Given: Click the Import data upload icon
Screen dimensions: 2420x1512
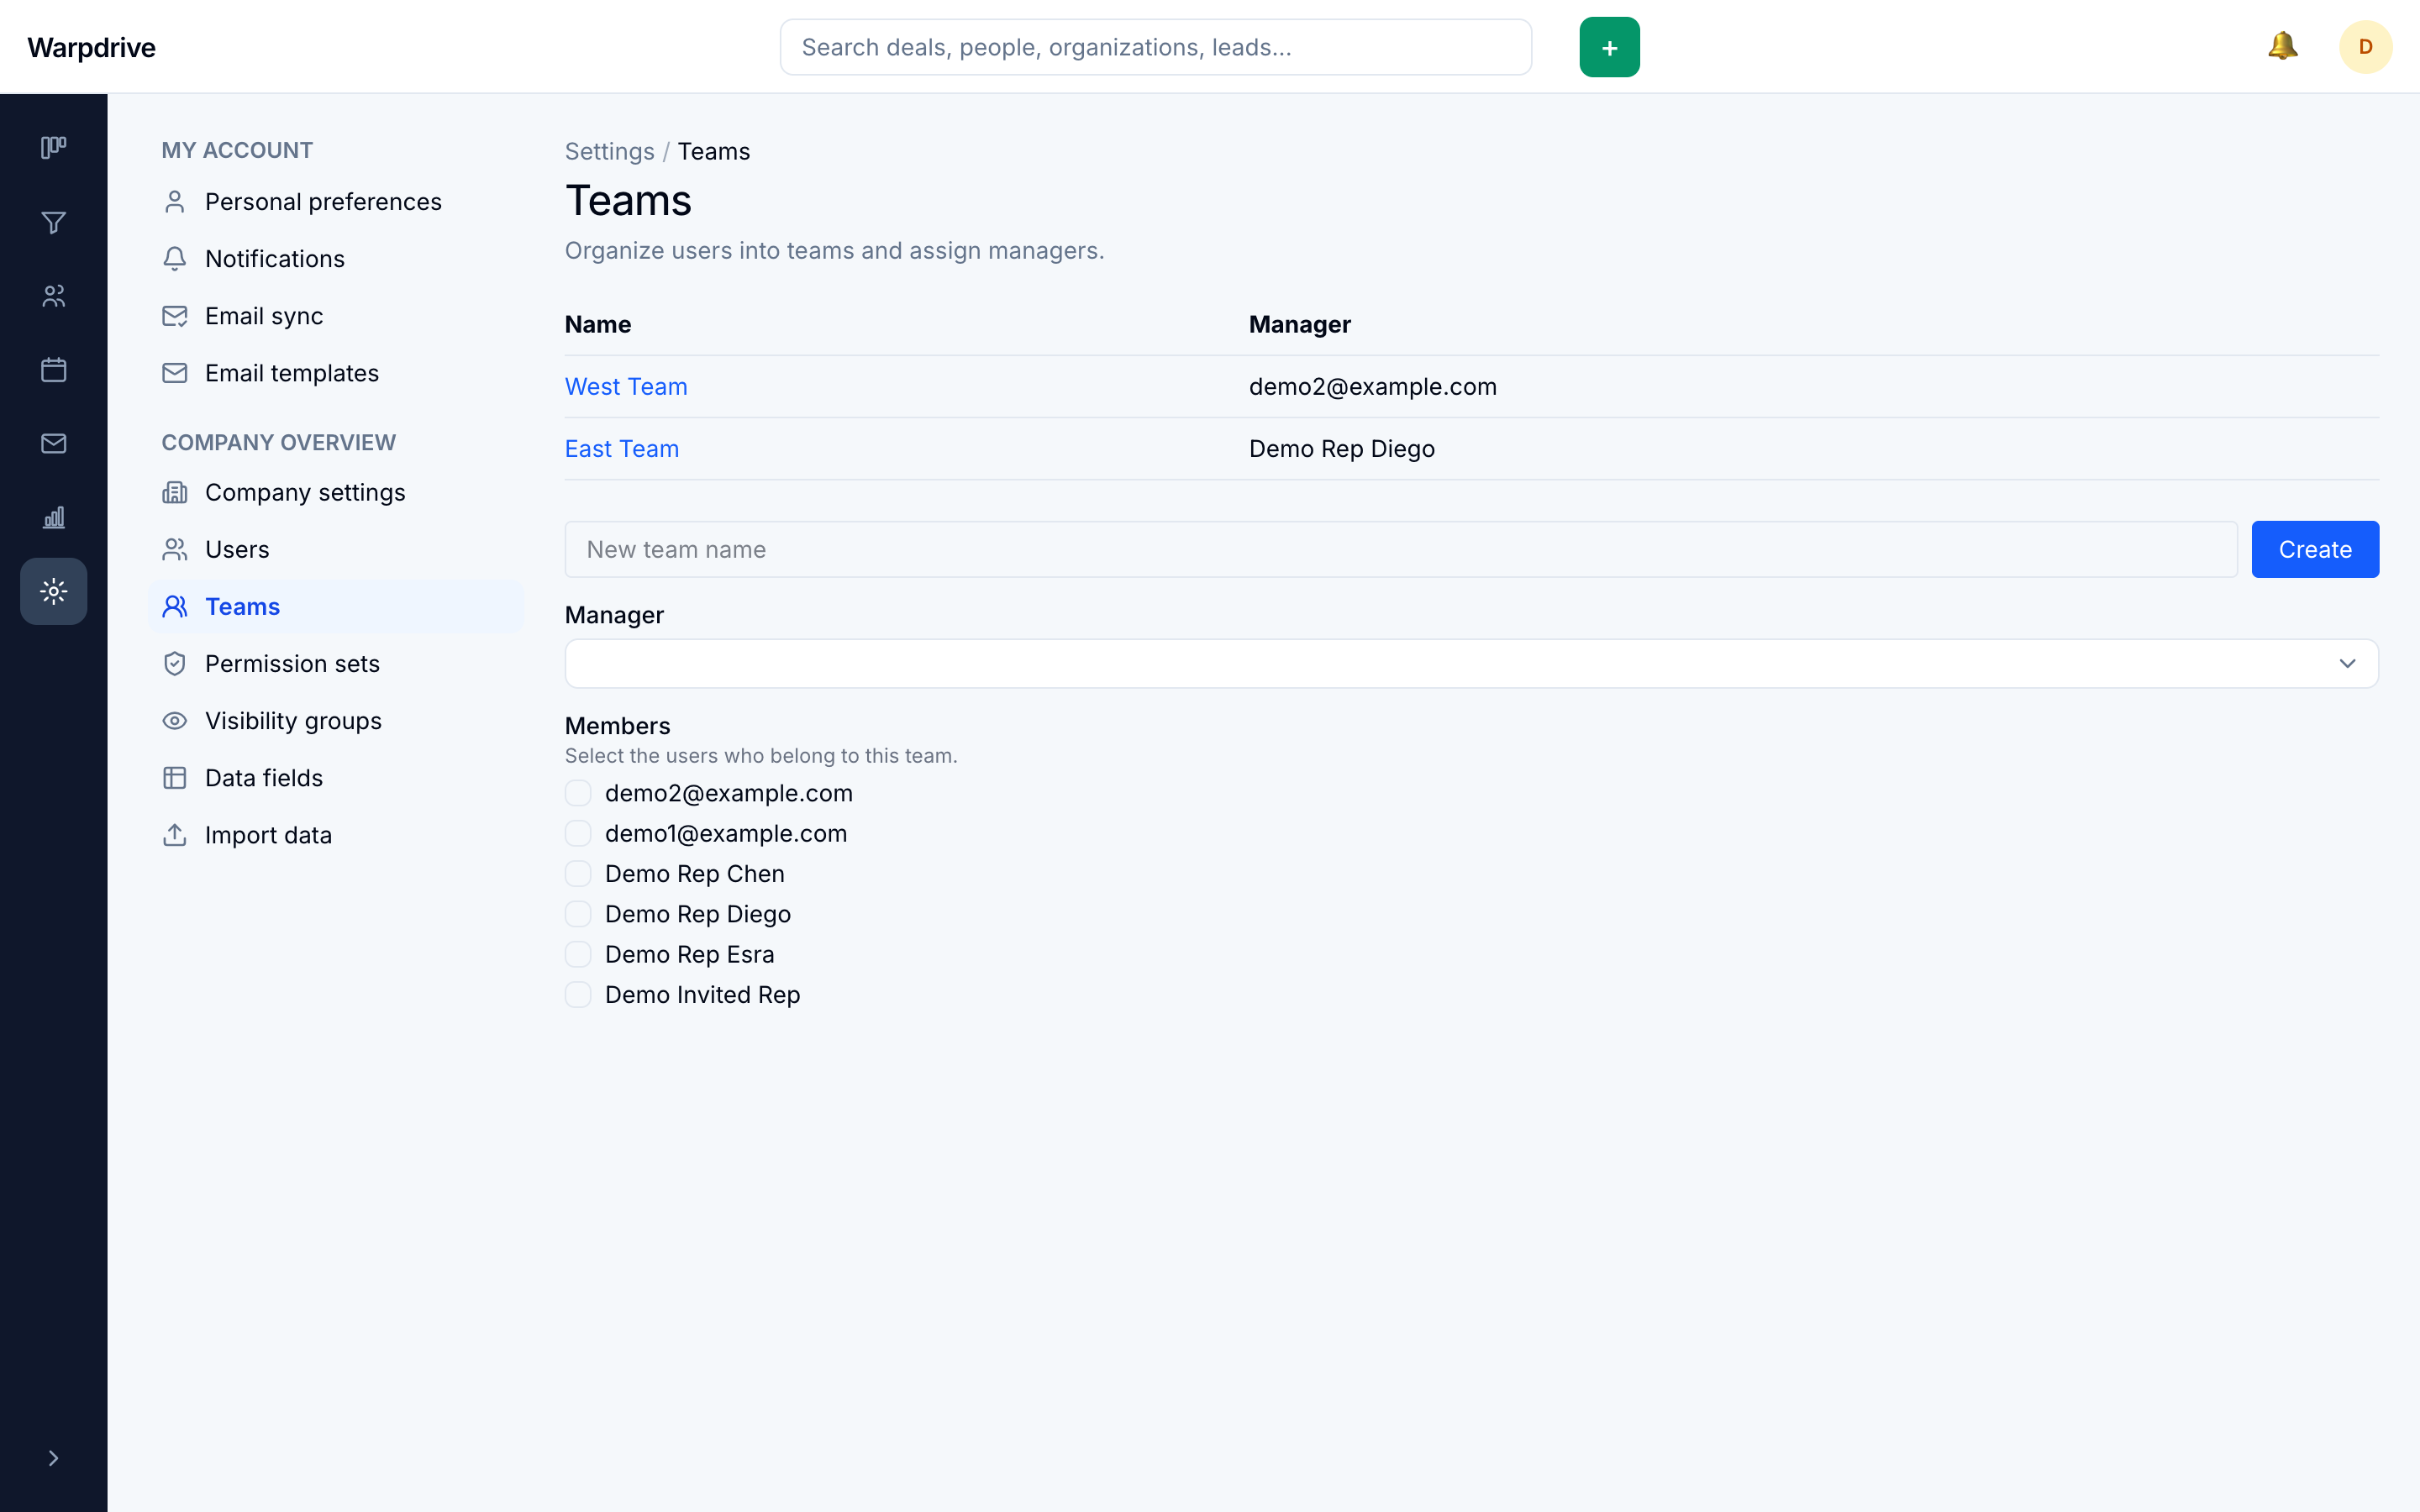Looking at the screenshot, I should (x=175, y=835).
